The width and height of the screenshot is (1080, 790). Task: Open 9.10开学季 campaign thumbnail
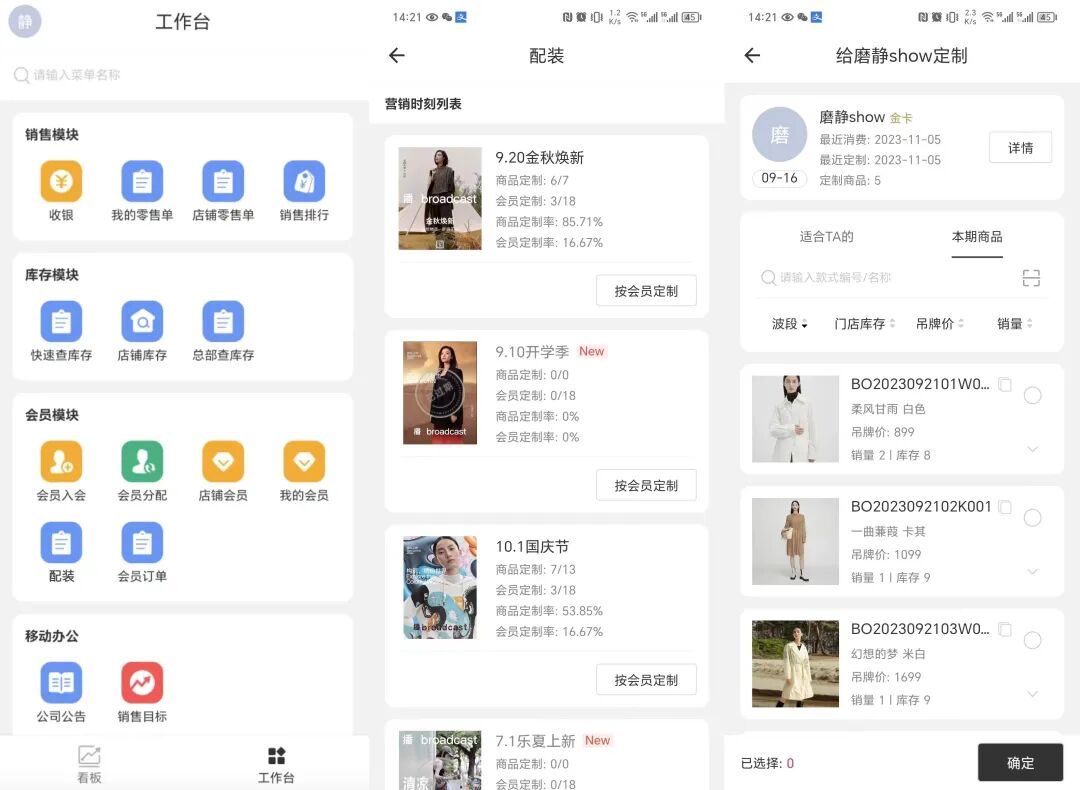(x=439, y=393)
